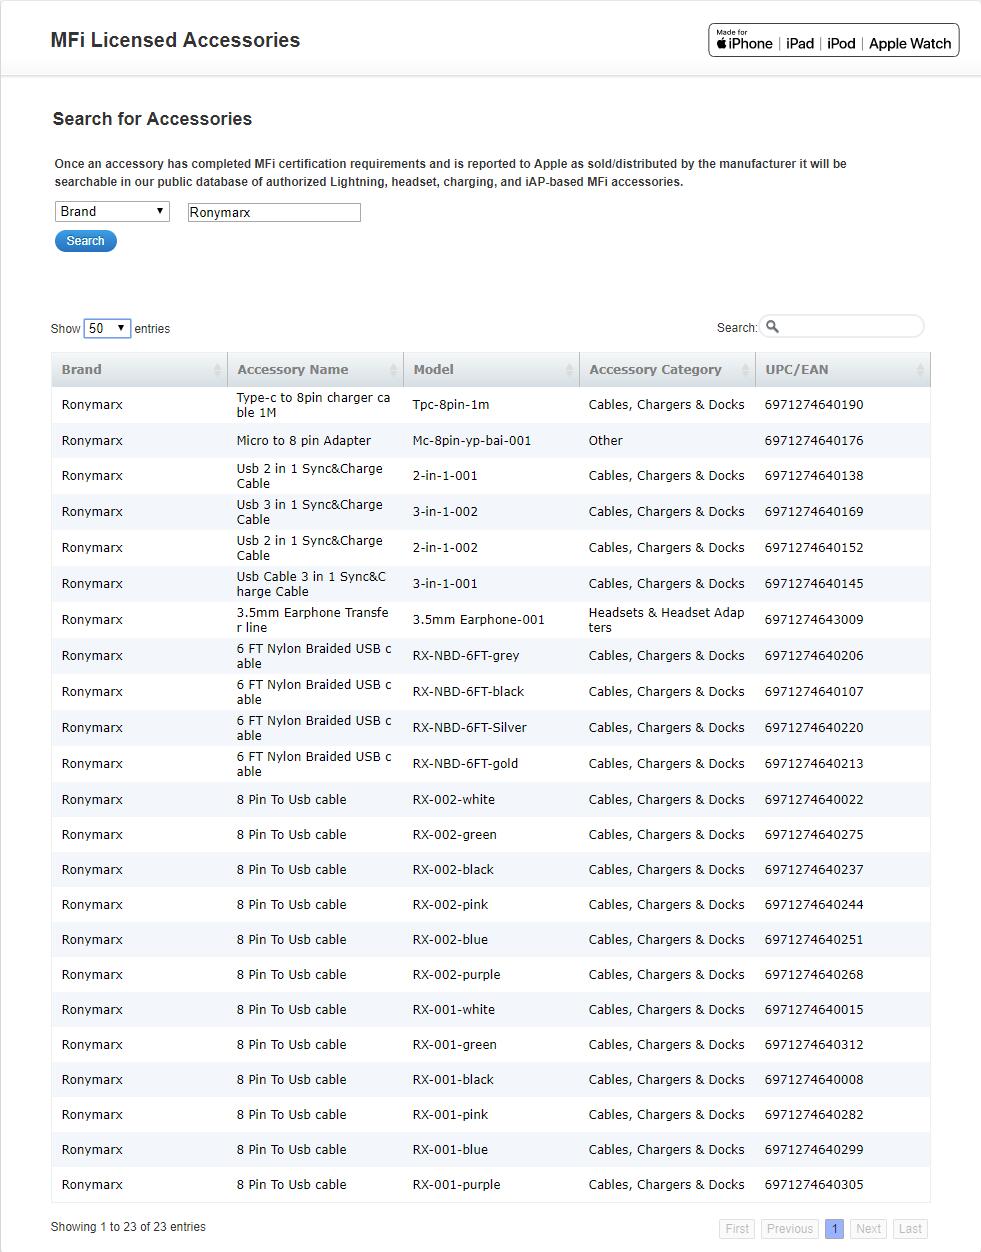Select model RX-002-pink
The height and width of the screenshot is (1252, 981).
tap(450, 905)
